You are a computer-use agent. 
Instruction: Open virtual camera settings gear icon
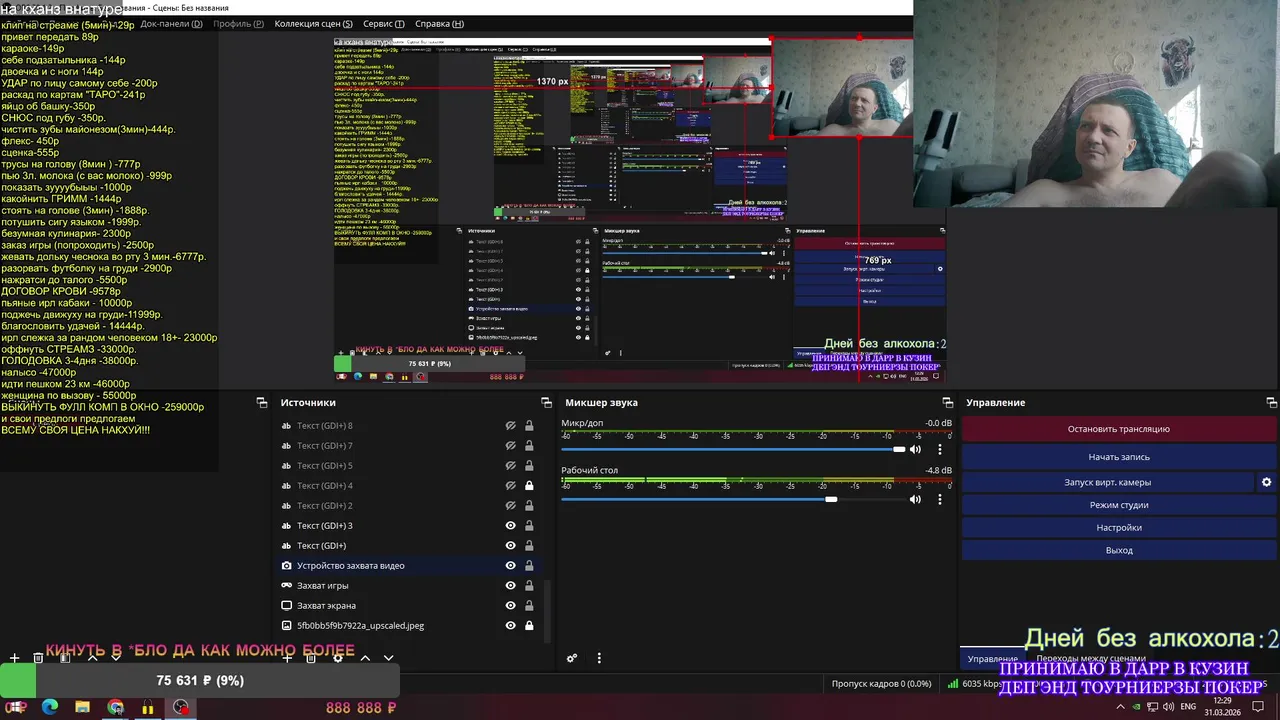point(1266,482)
